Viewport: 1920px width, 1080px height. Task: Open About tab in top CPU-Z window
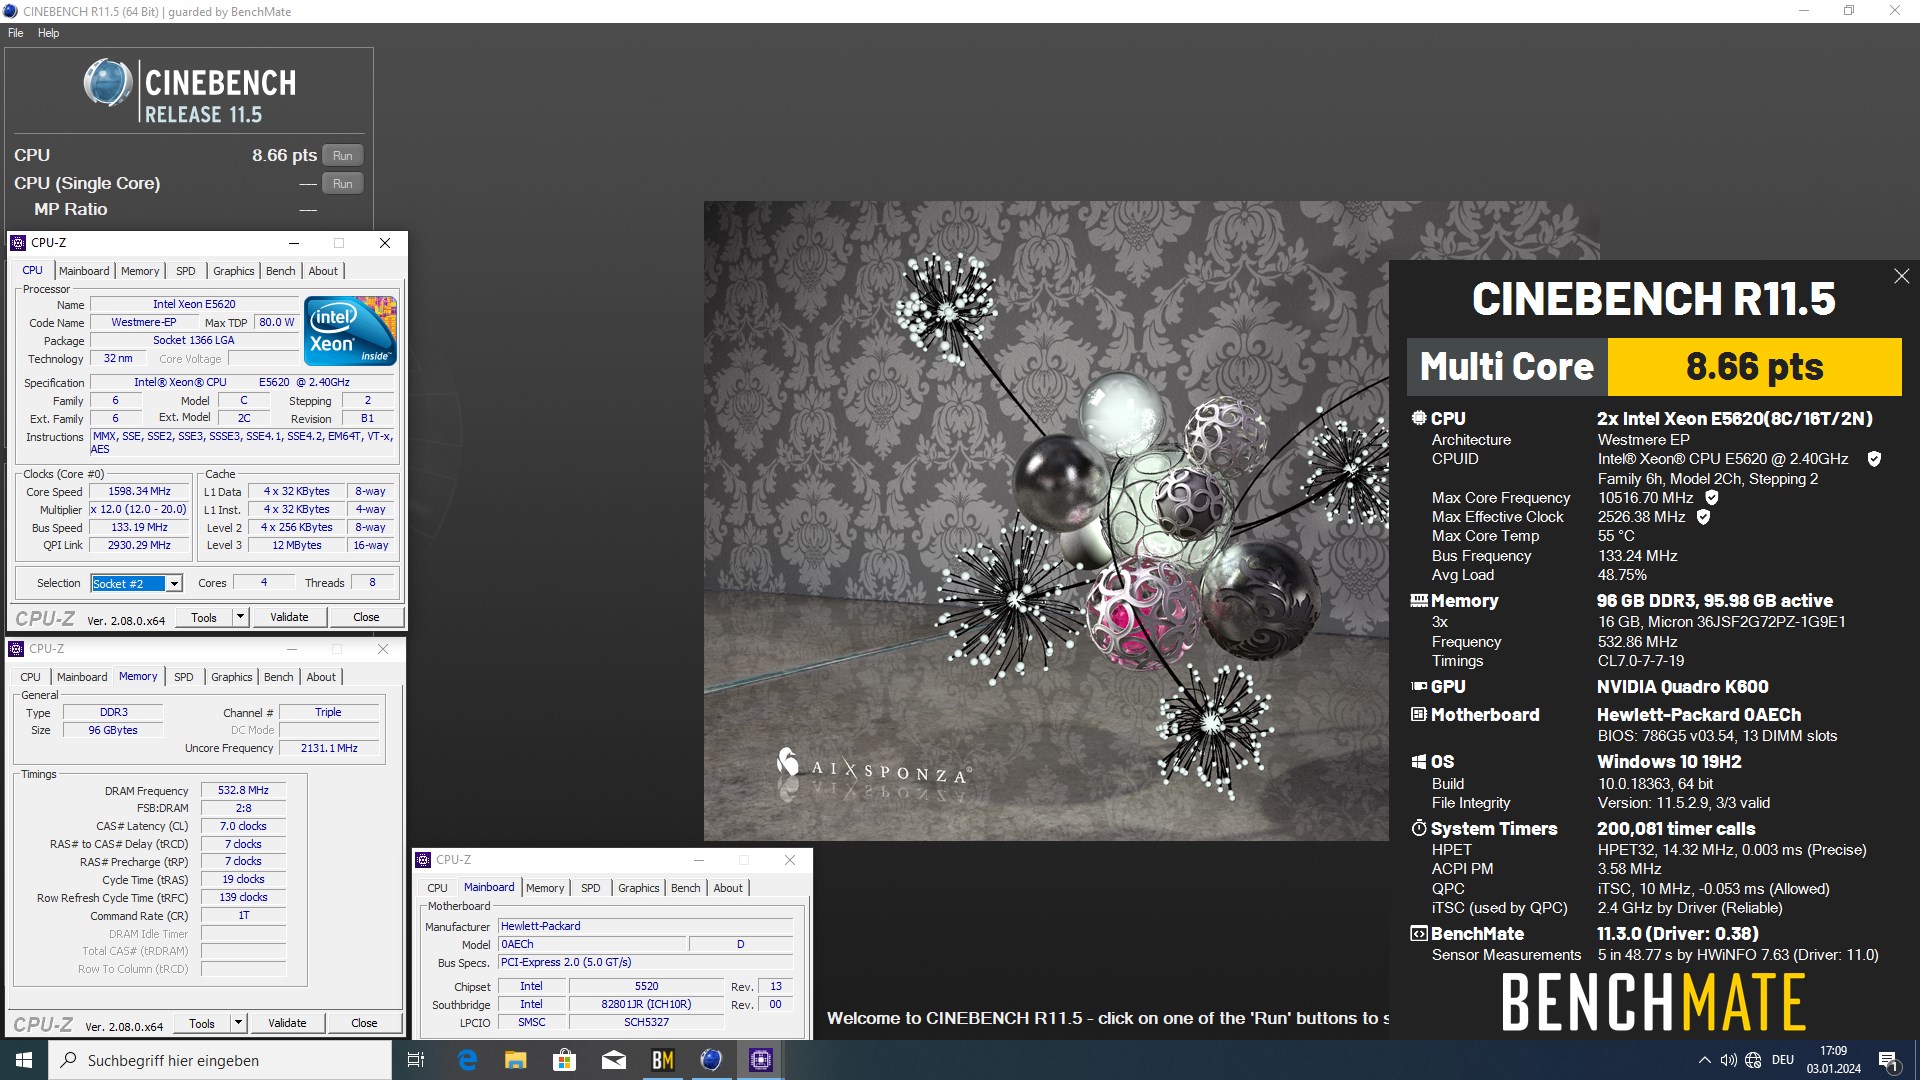(x=323, y=271)
